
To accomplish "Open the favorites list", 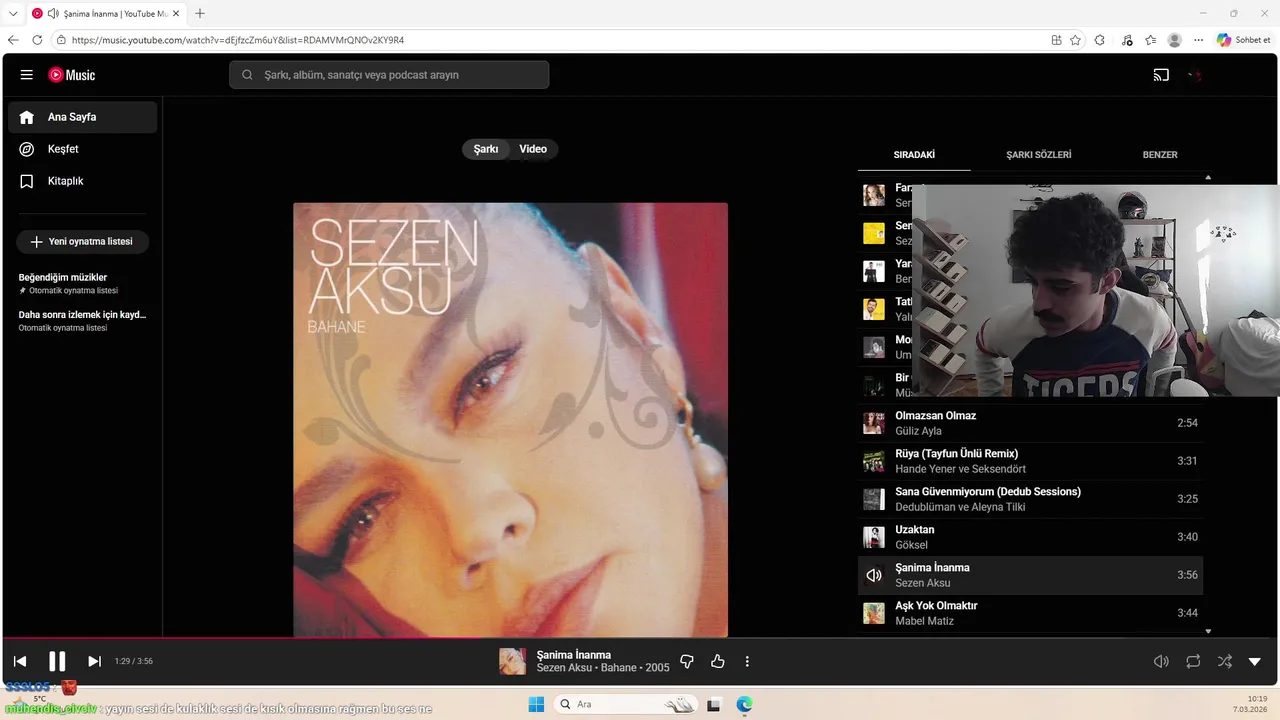I will (1150, 40).
